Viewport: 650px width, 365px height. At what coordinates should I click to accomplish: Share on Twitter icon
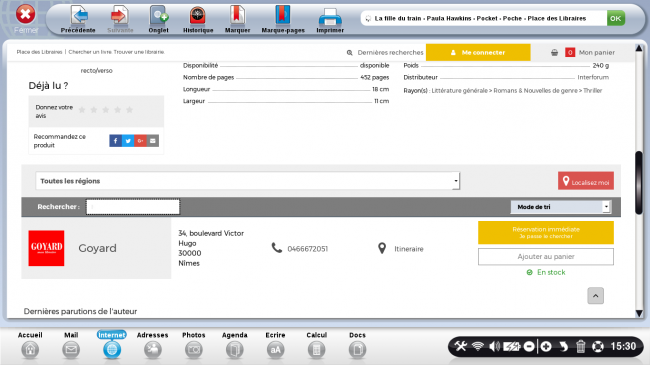point(128,141)
